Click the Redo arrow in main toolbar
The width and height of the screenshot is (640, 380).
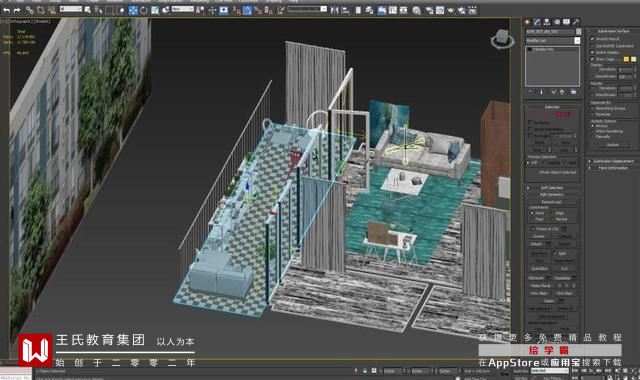(17, 10)
